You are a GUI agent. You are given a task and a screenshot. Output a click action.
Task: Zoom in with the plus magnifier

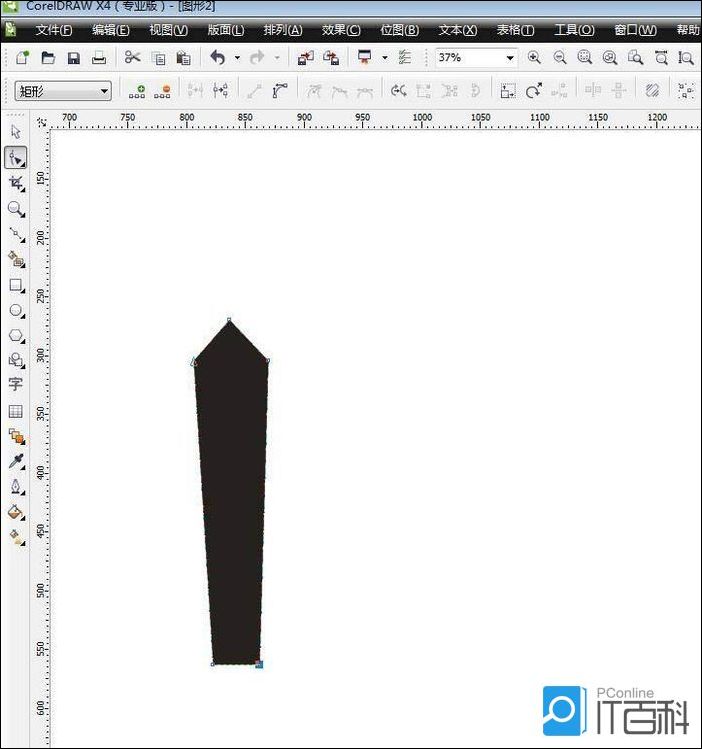[534, 58]
